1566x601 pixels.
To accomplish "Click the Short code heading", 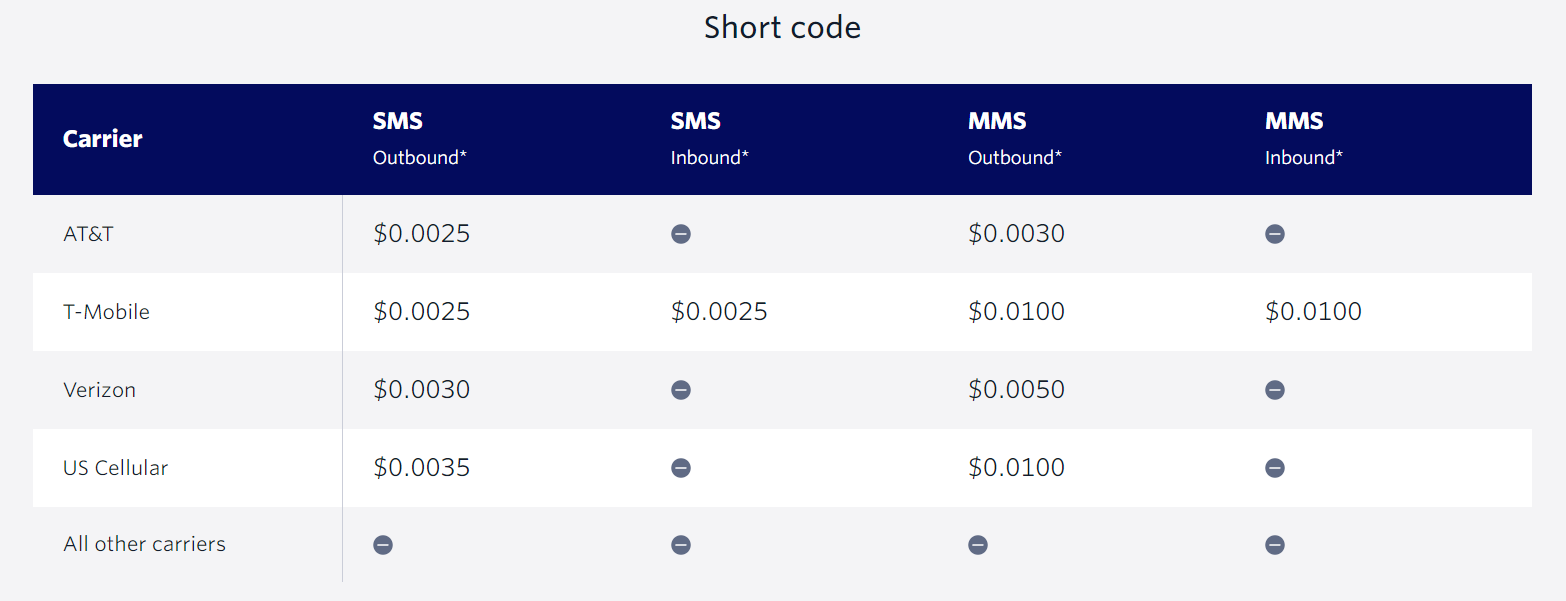I will pos(782,27).
